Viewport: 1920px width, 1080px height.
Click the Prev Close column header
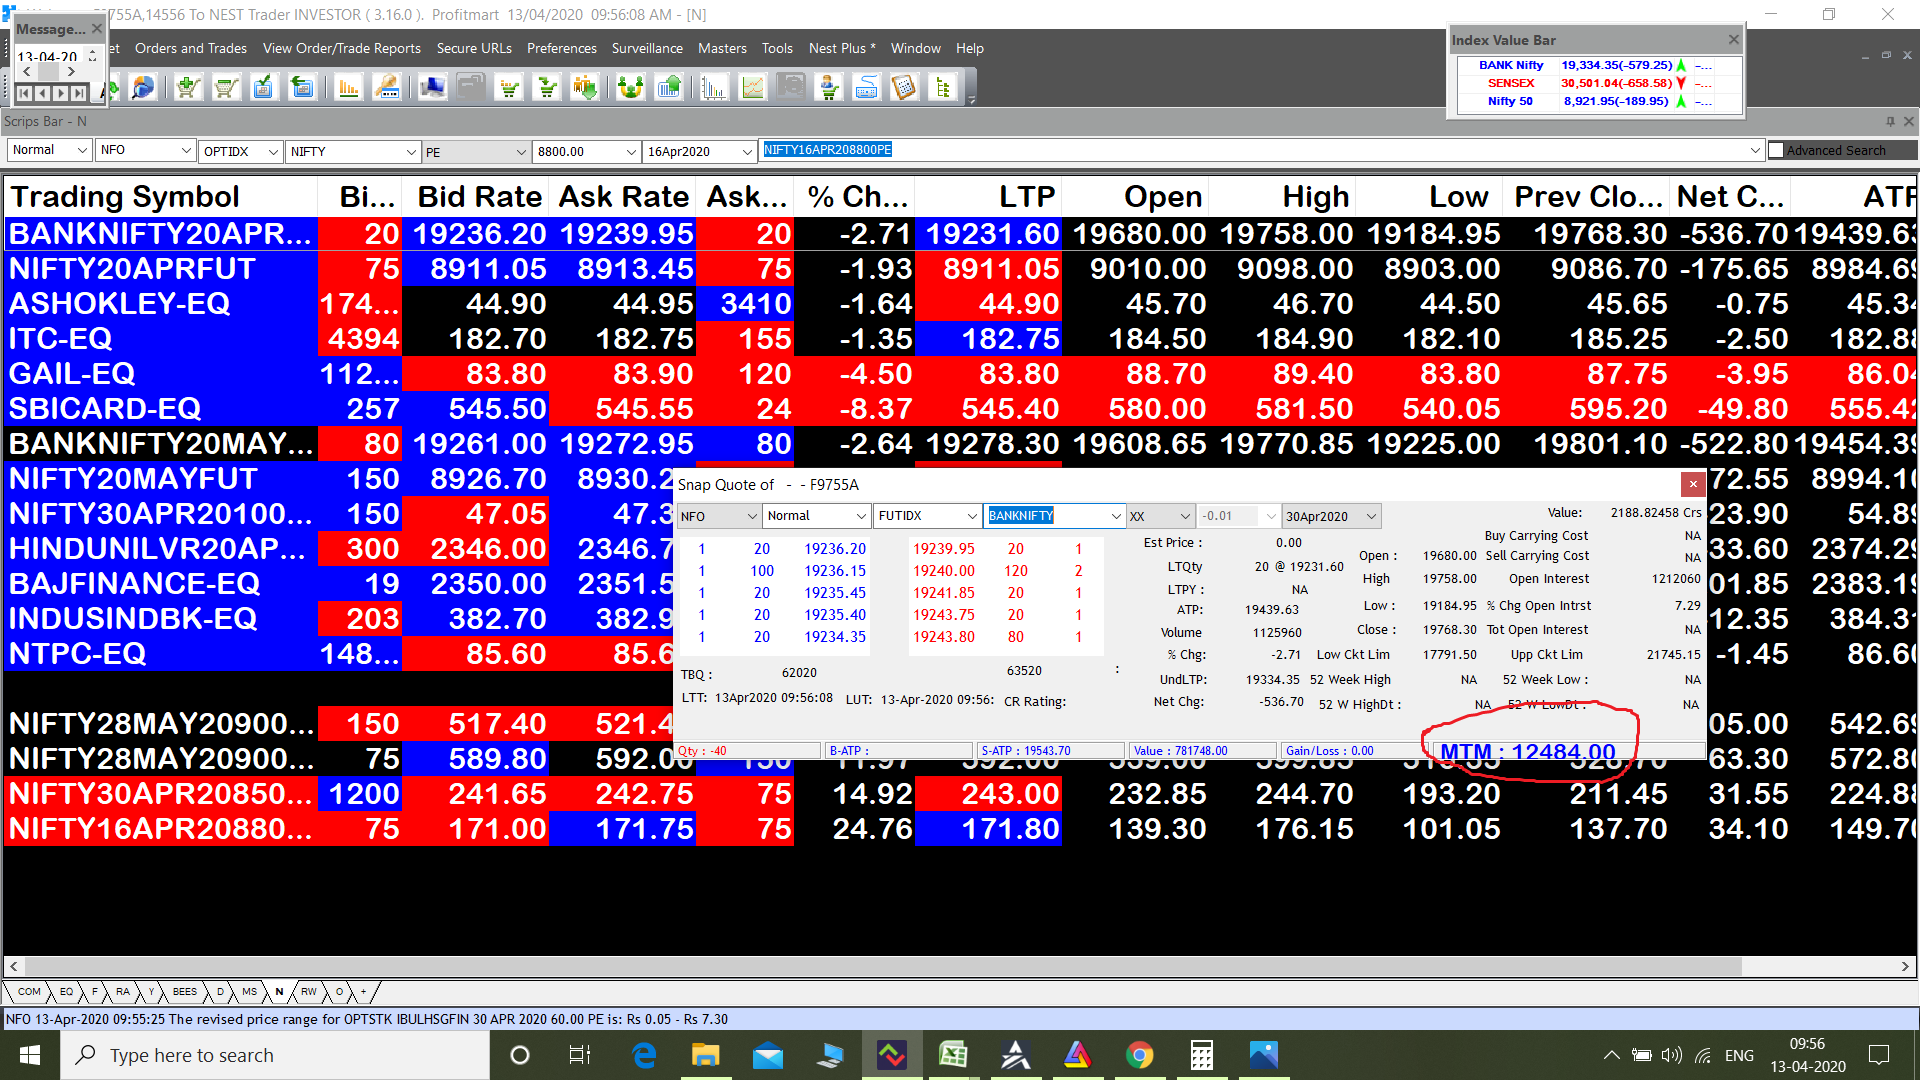(x=1588, y=197)
